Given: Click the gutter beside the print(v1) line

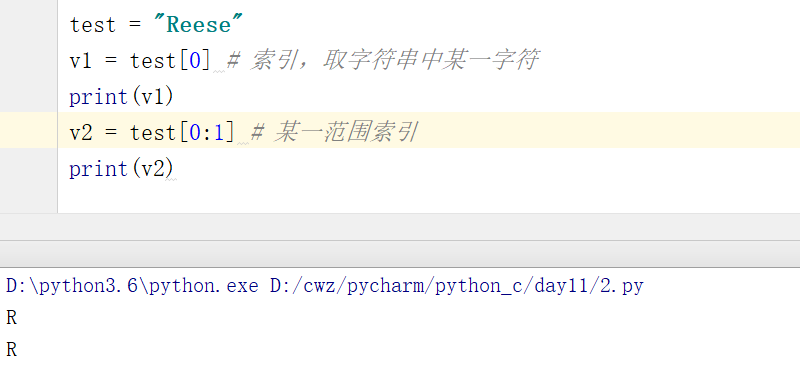Looking at the screenshot, I should pos(29,95).
